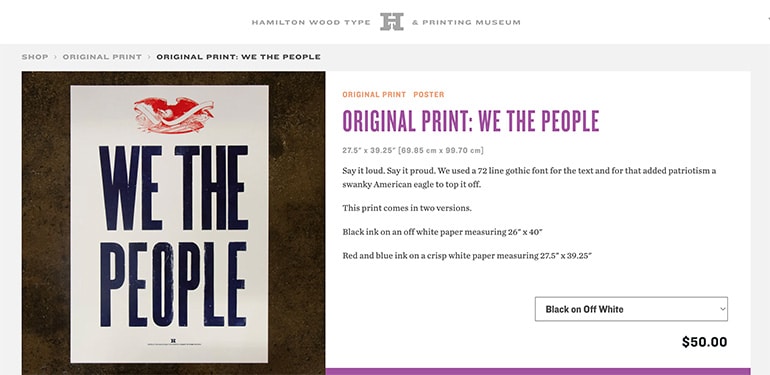Click the We The People poster image
Screen dimensions: 770x375
point(173,223)
